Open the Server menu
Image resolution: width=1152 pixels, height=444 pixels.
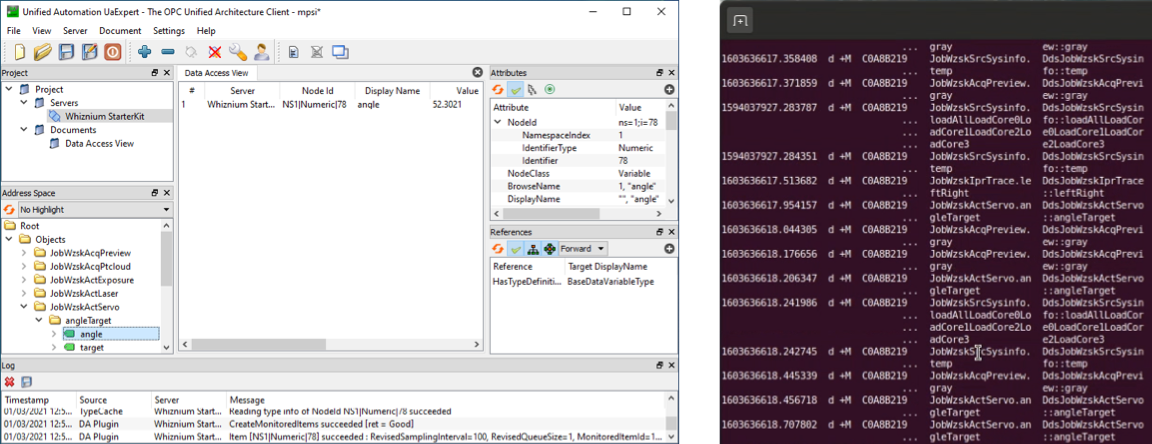coord(75,31)
